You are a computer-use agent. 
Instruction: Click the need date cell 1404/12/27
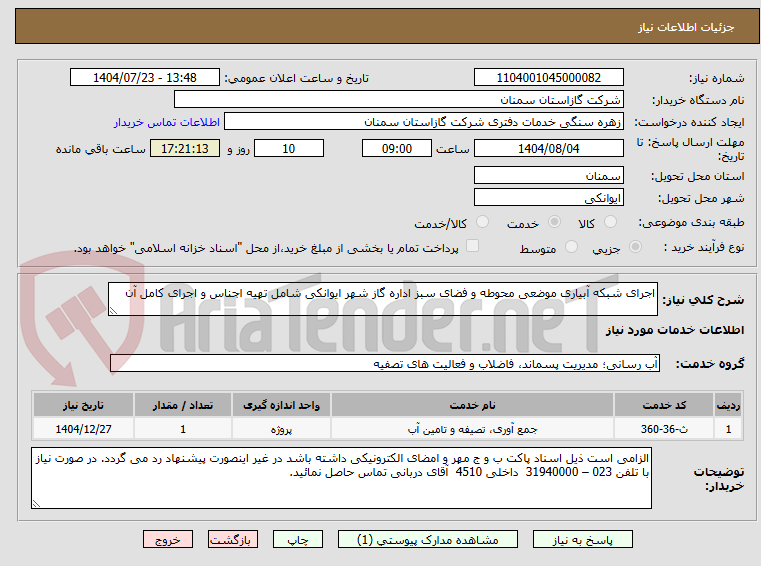[83, 429]
